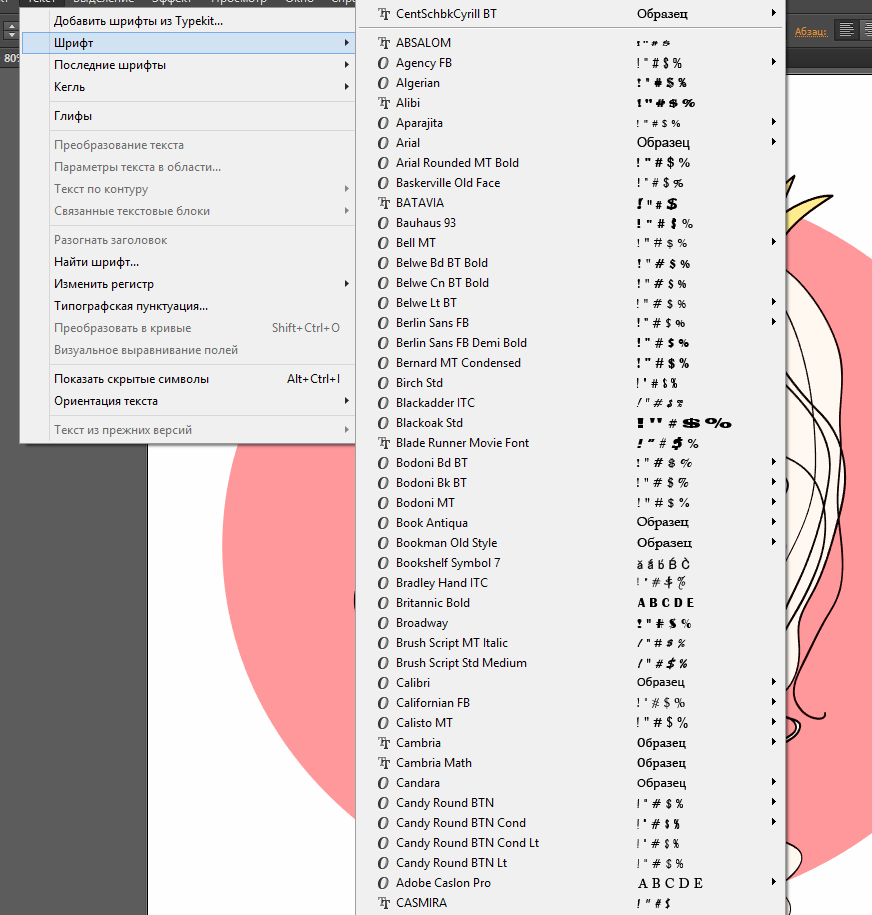This screenshot has width=872, height=915.
Task: Click the icon for Brush Script Std Medium
Action: click(x=383, y=663)
